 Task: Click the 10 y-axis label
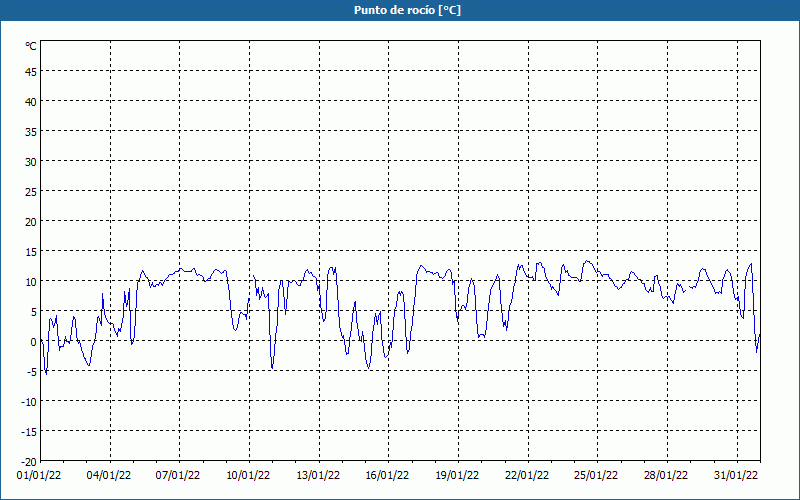pyautogui.click(x=31, y=282)
